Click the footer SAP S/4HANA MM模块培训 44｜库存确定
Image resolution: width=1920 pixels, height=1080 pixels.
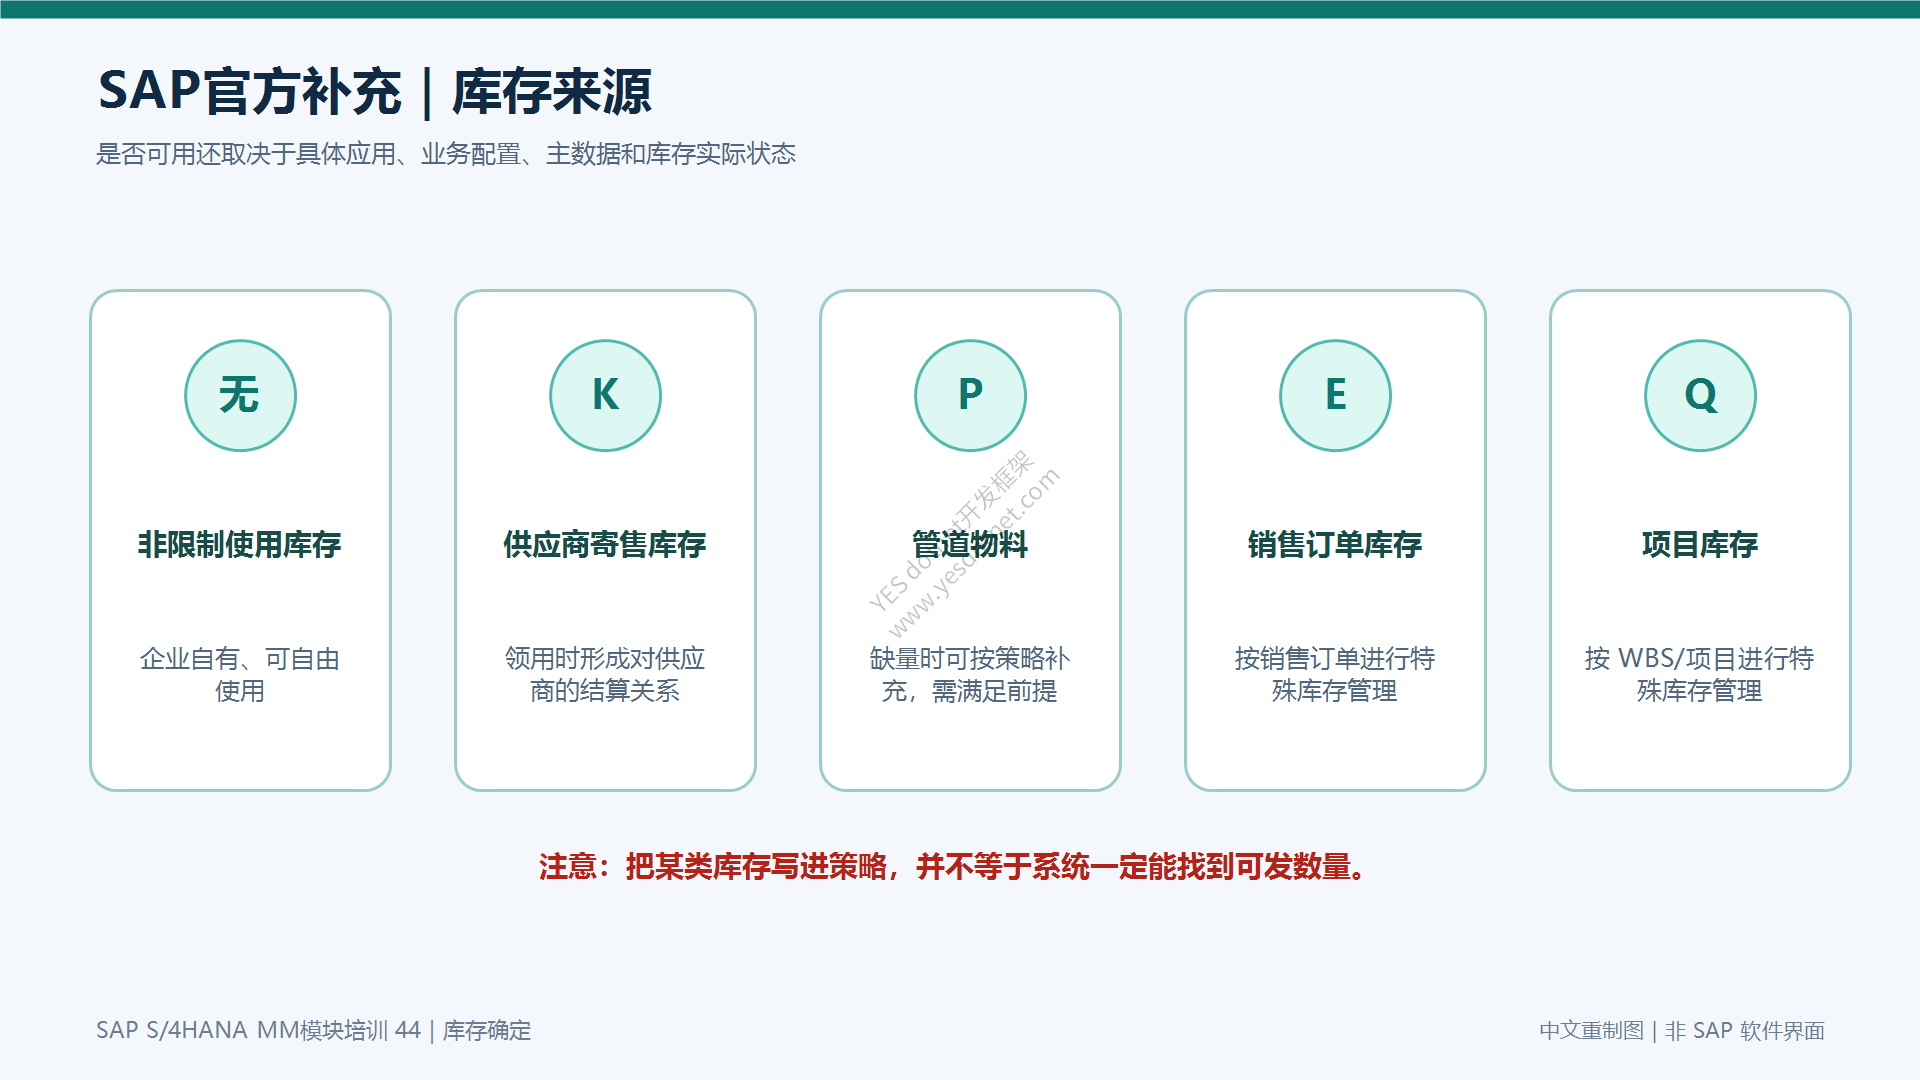tap(314, 1030)
